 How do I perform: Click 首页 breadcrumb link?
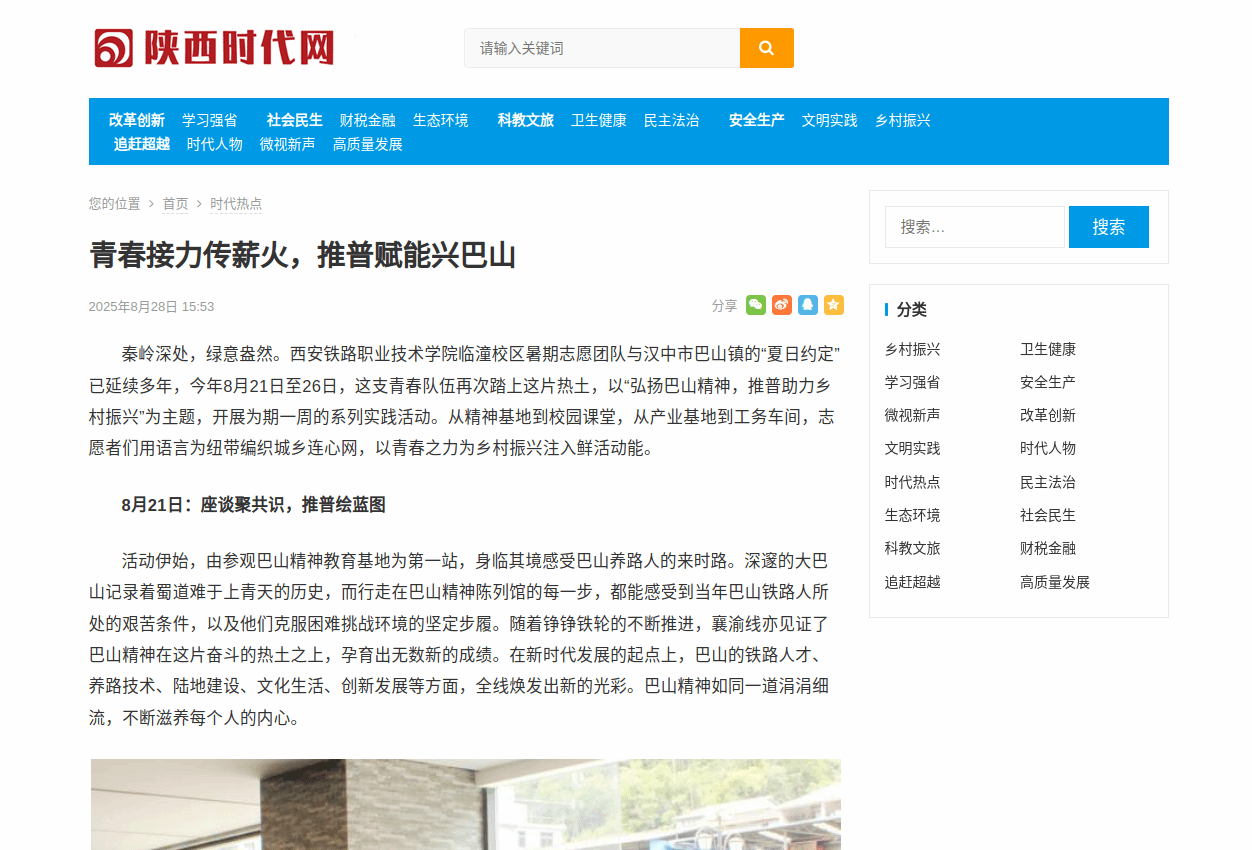tap(175, 204)
